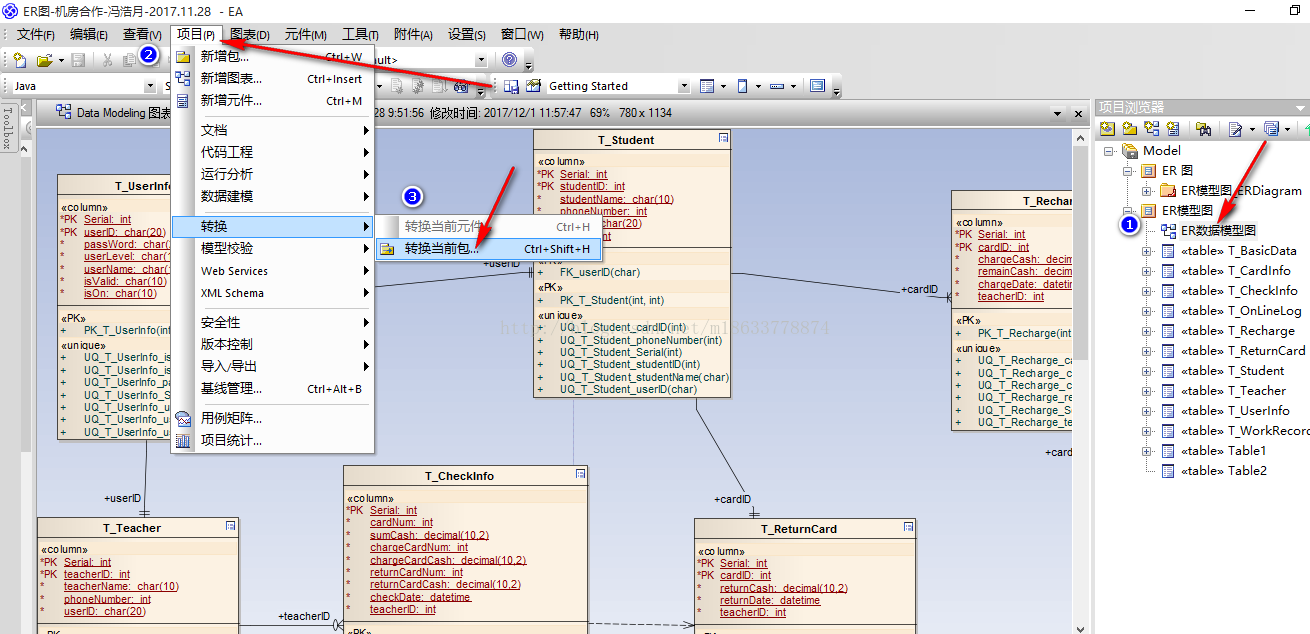1310x634 pixels.
Task: Click the round Help icon in top toolbar
Action: [510, 60]
